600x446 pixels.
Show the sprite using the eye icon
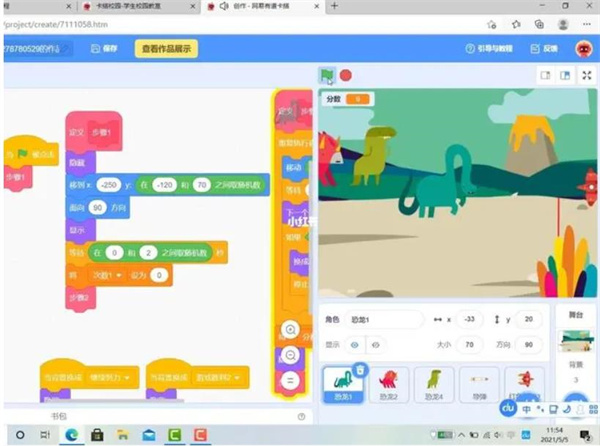[354, 343]
